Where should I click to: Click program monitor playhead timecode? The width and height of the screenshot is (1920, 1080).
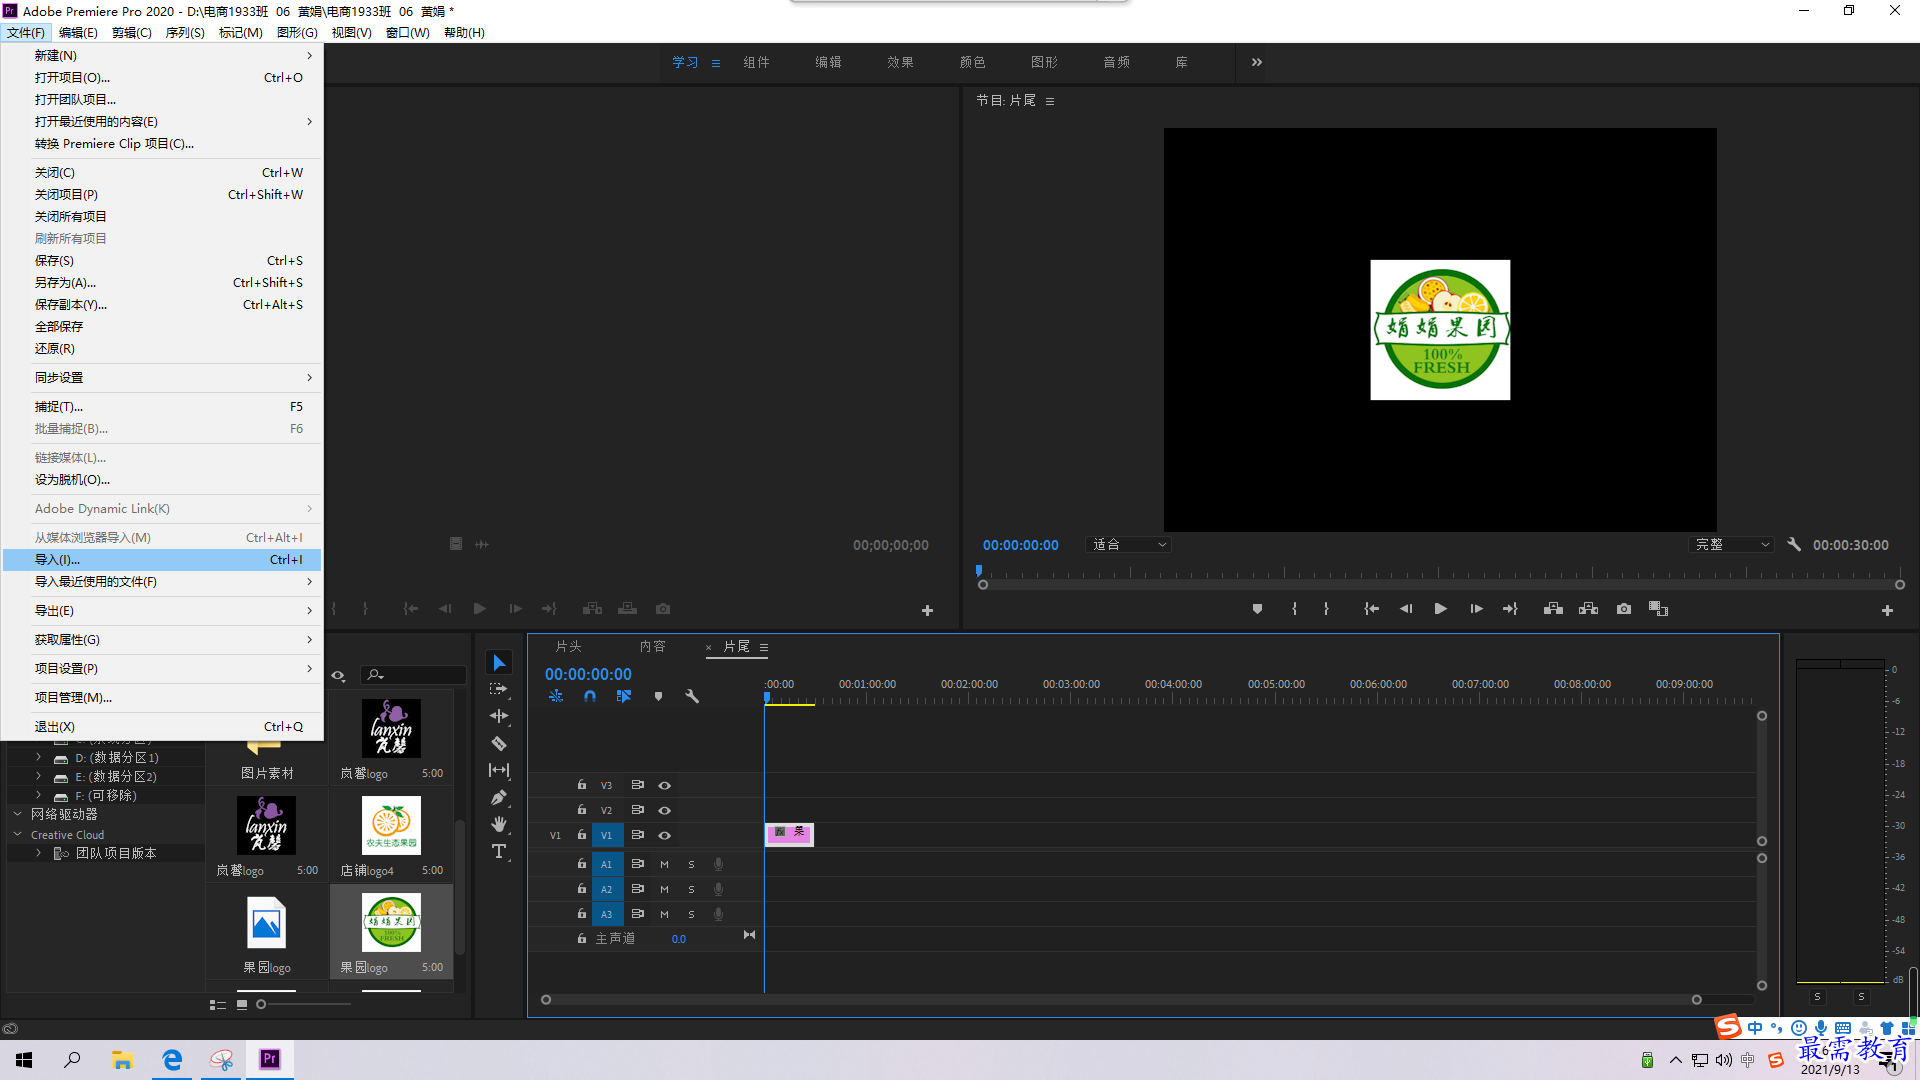click(1020, 545)
